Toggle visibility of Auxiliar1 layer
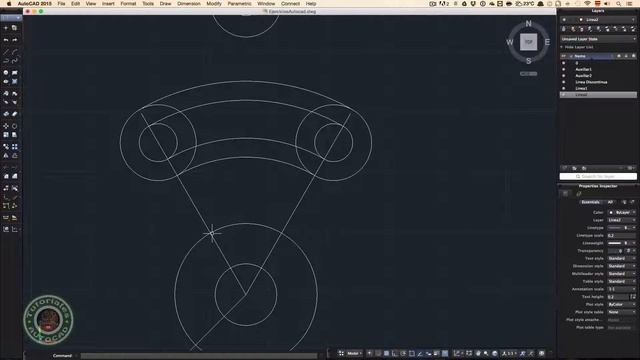640x360 pixels. click(x=564, y=69)
